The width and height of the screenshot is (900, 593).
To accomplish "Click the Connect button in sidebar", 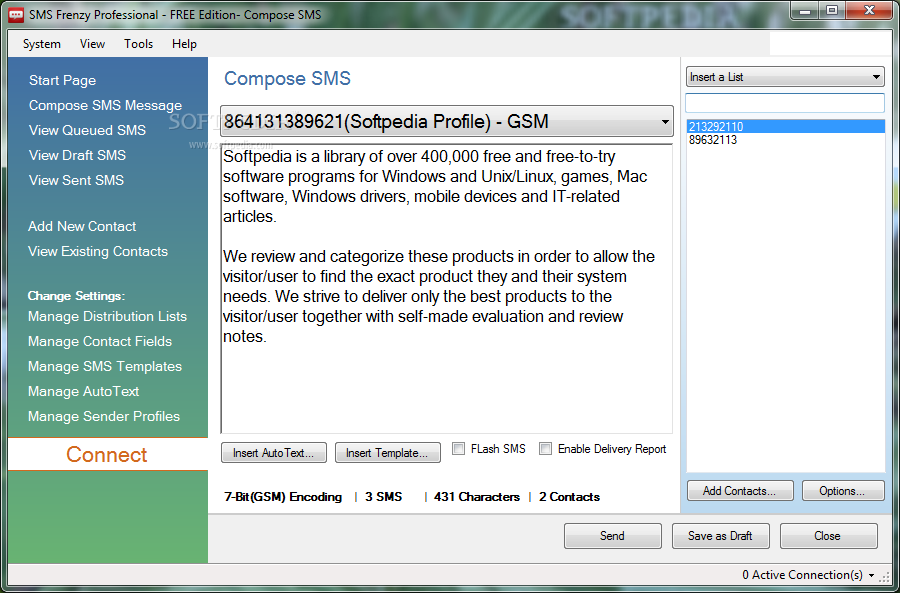I will tap(107, 455).
